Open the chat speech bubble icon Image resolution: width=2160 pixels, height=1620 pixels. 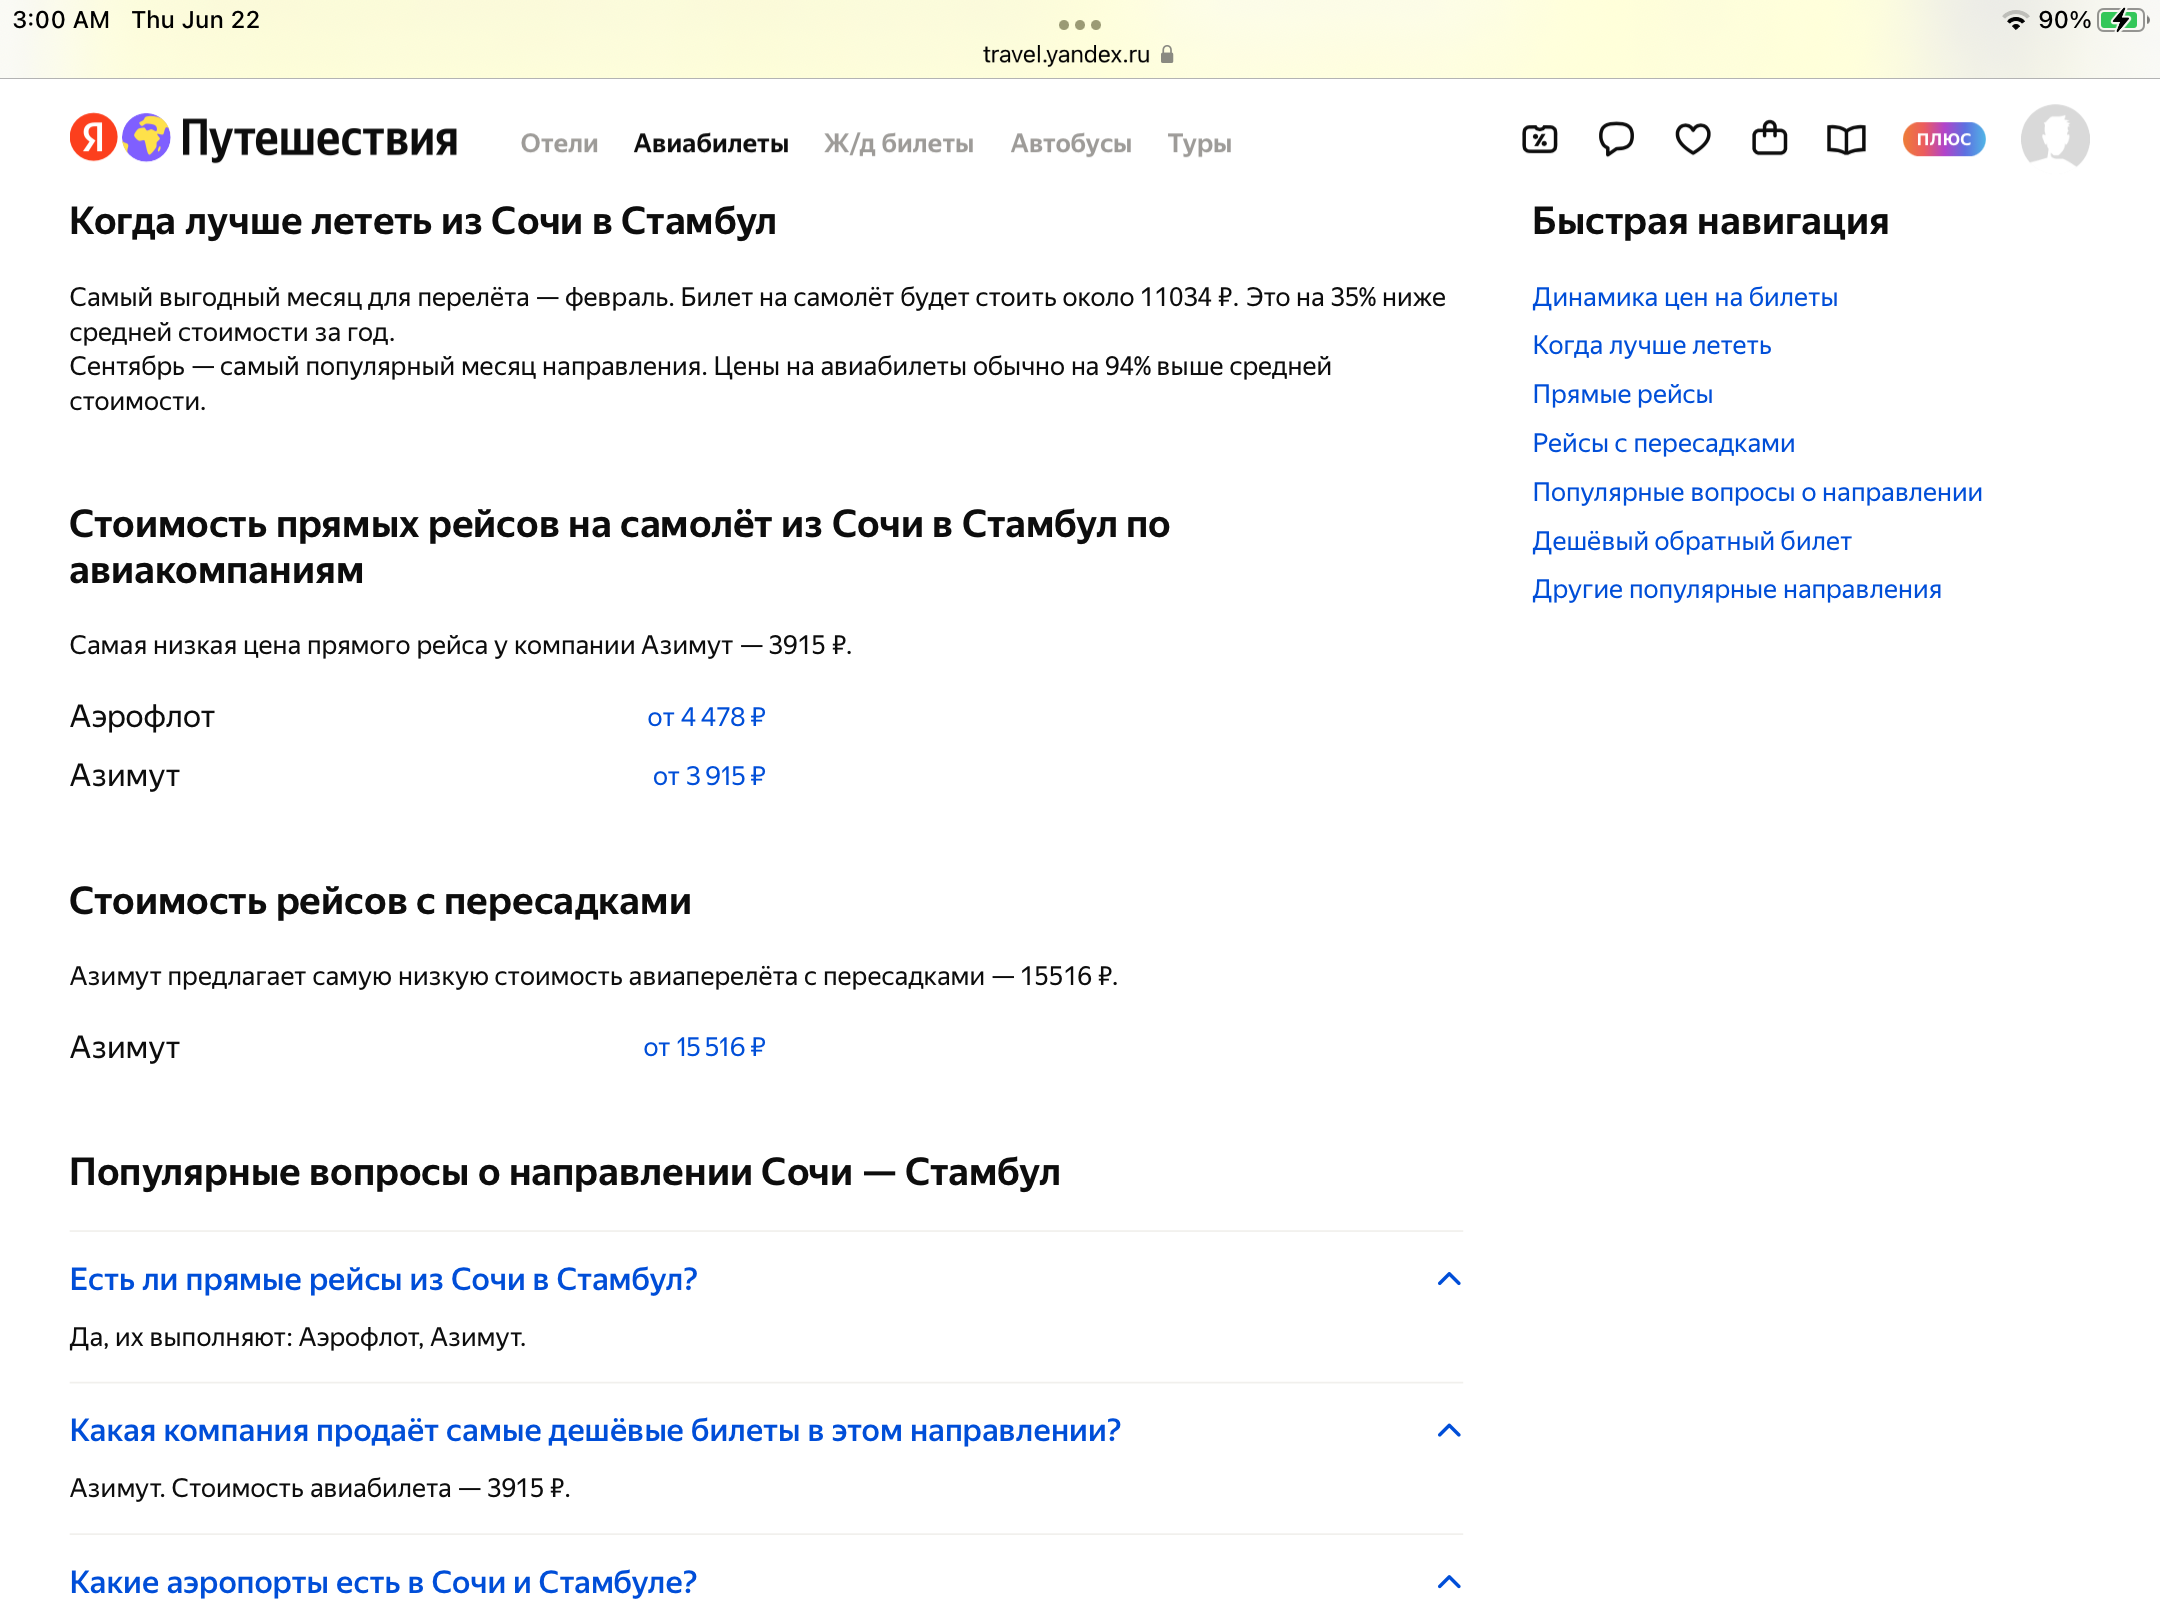pyautogui.click(x=1616, y=139)
